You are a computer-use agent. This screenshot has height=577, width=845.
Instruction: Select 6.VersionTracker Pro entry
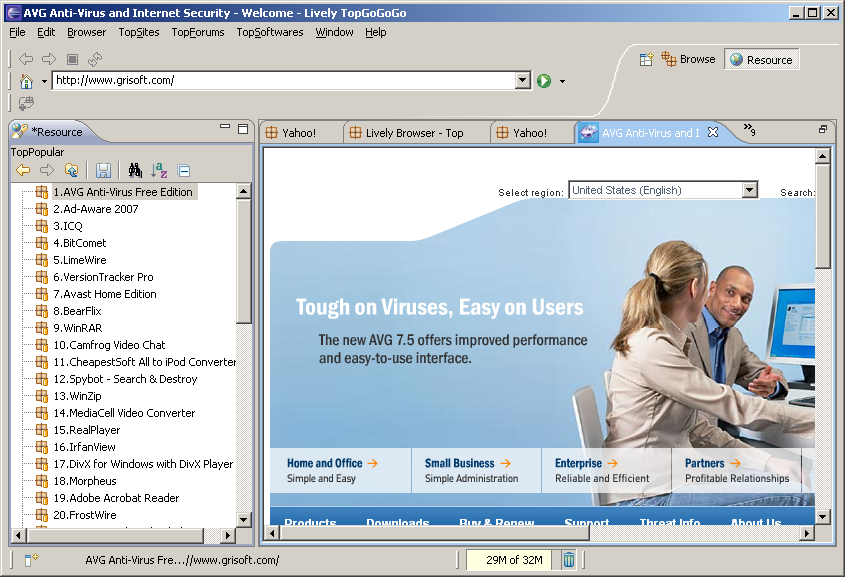tap(103, 277)
